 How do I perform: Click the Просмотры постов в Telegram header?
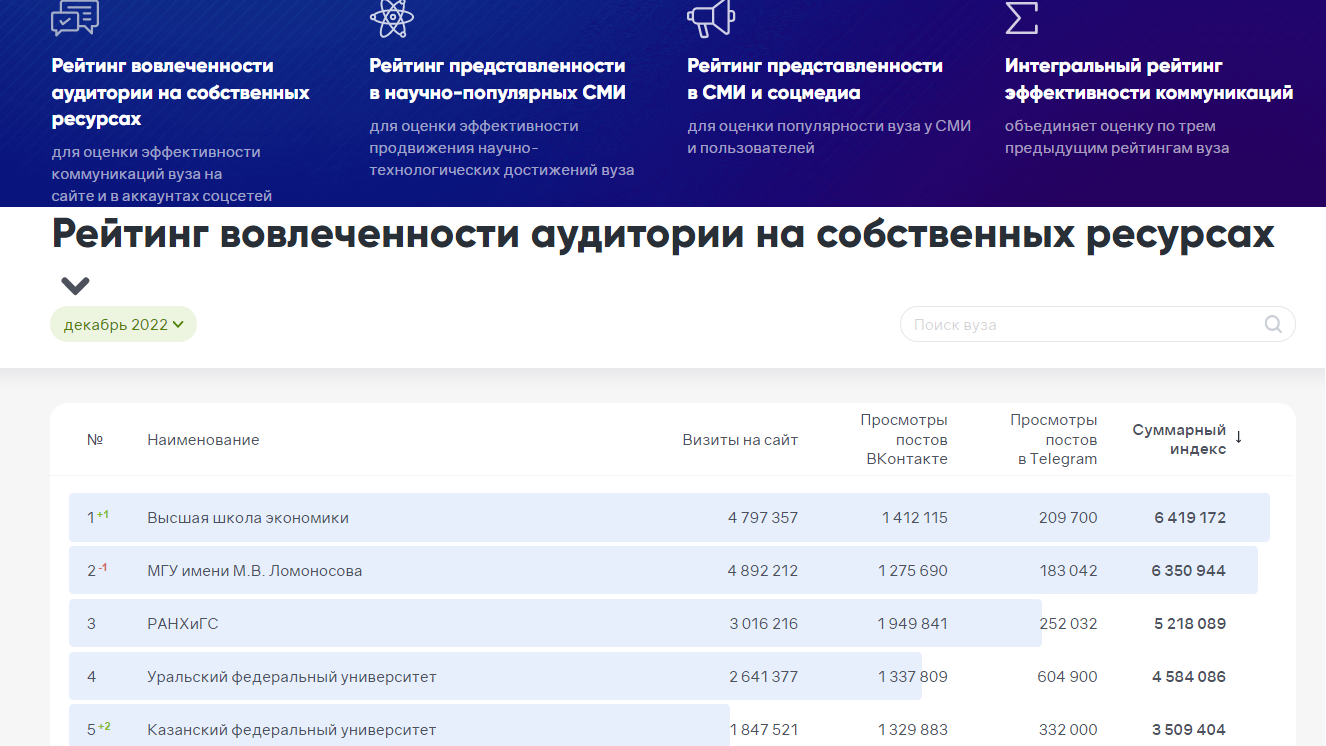[1054, 440]
